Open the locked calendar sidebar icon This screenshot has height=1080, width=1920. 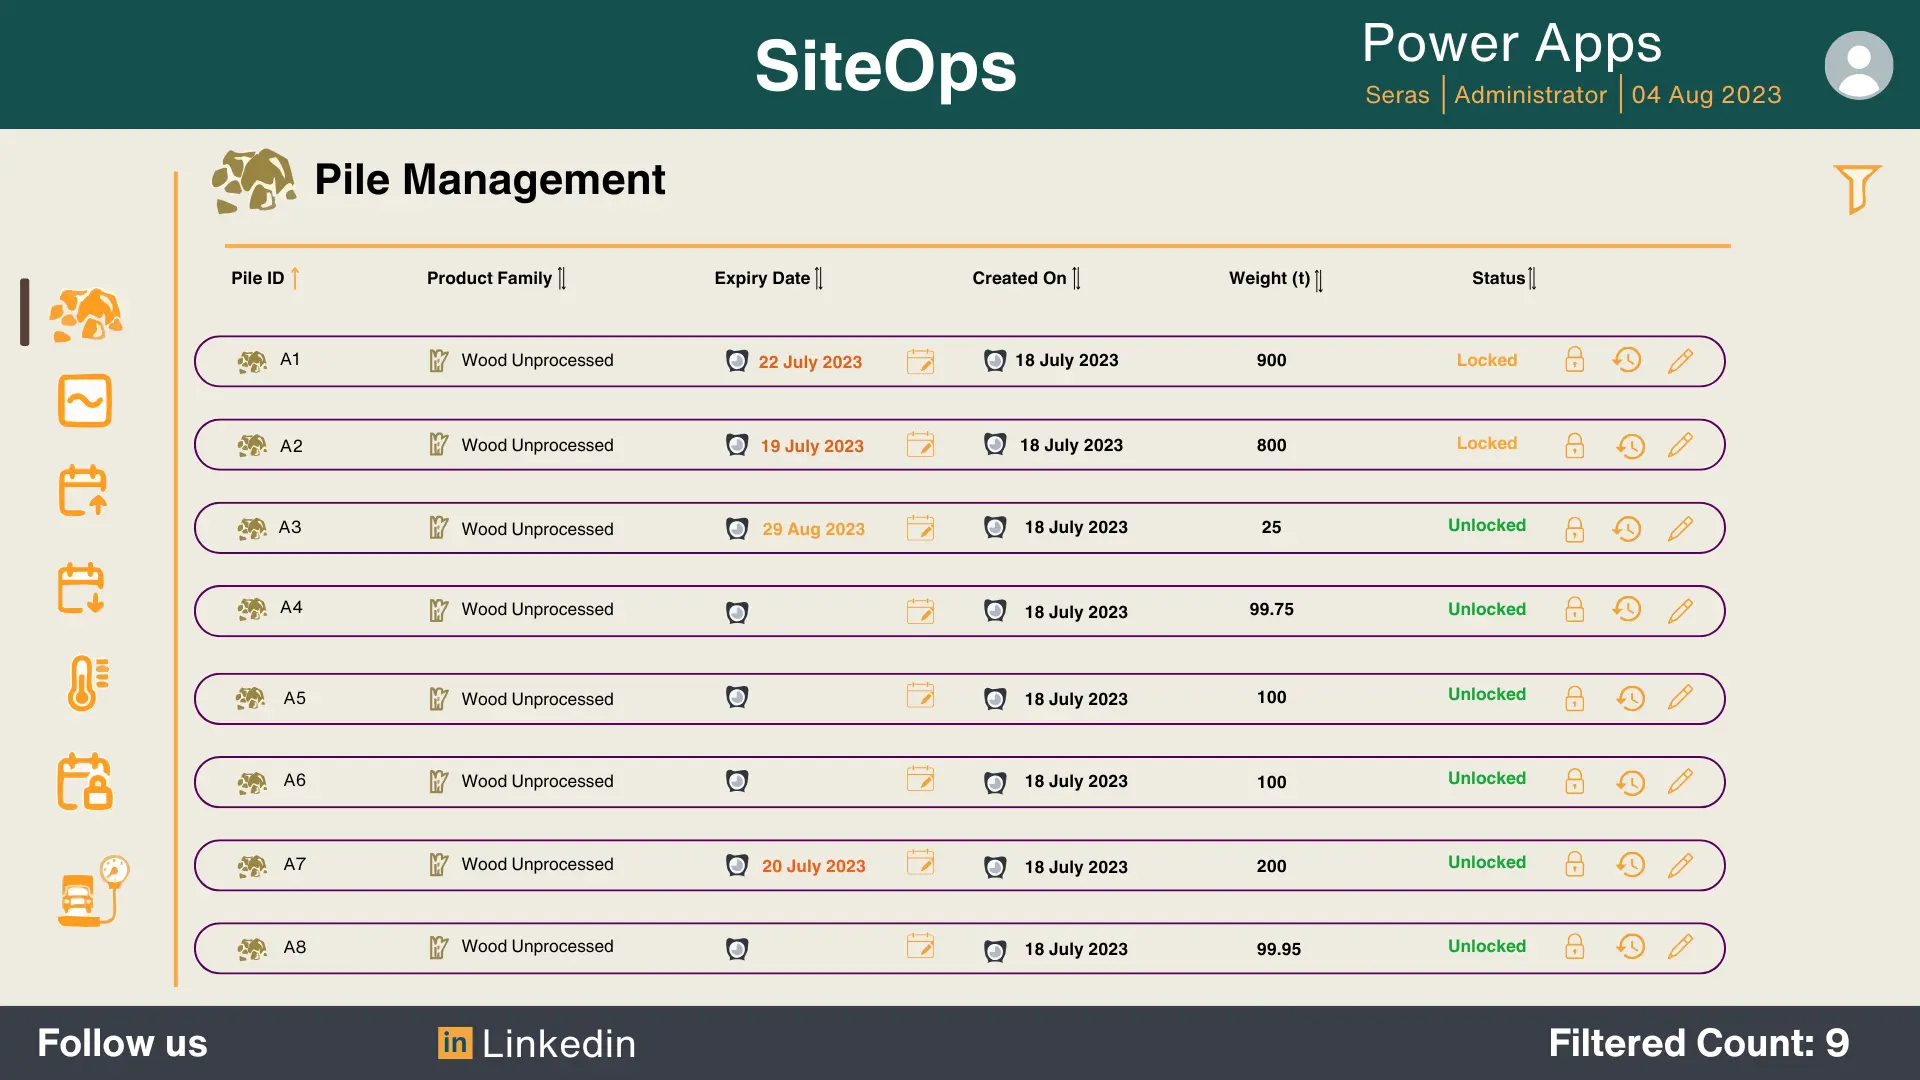click(85, 782)
